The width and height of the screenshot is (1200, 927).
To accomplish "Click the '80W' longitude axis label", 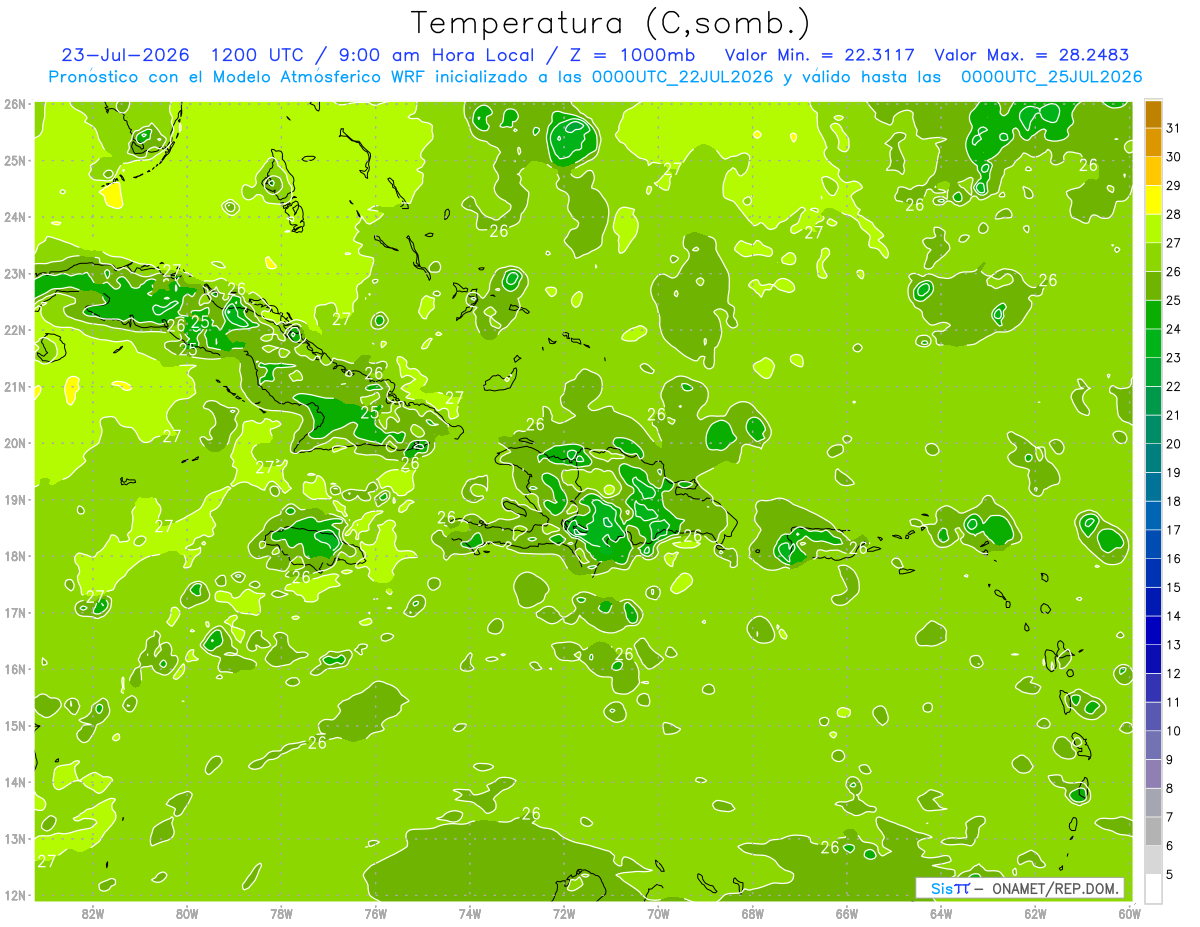I will [x=187, y=913].
